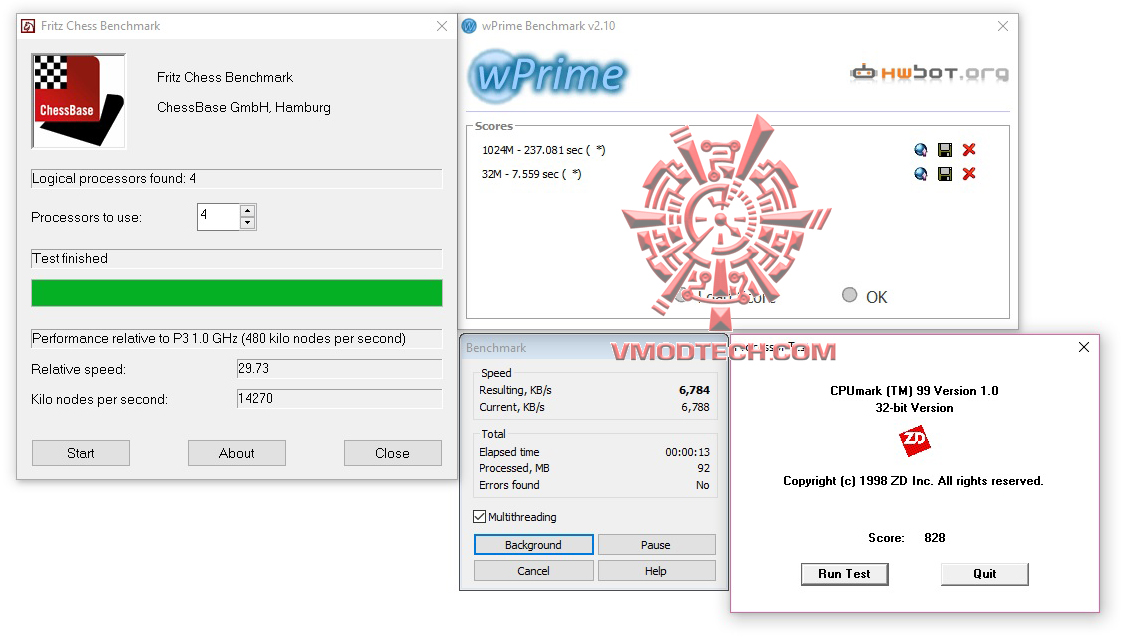Screen dimensions: 1130x637
Task: Delete the 32M score with red X
Action: 969,174
